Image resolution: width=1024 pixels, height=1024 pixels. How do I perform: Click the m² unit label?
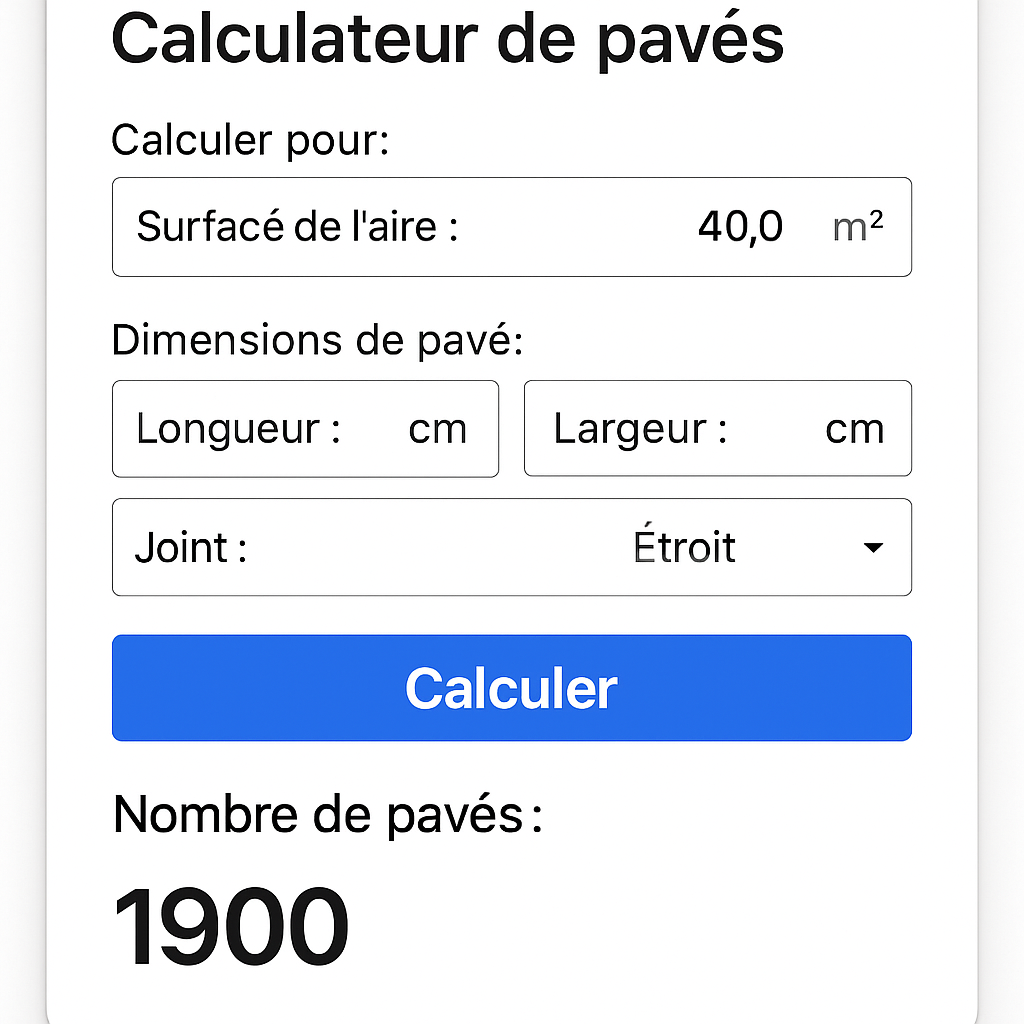[858, 227]
